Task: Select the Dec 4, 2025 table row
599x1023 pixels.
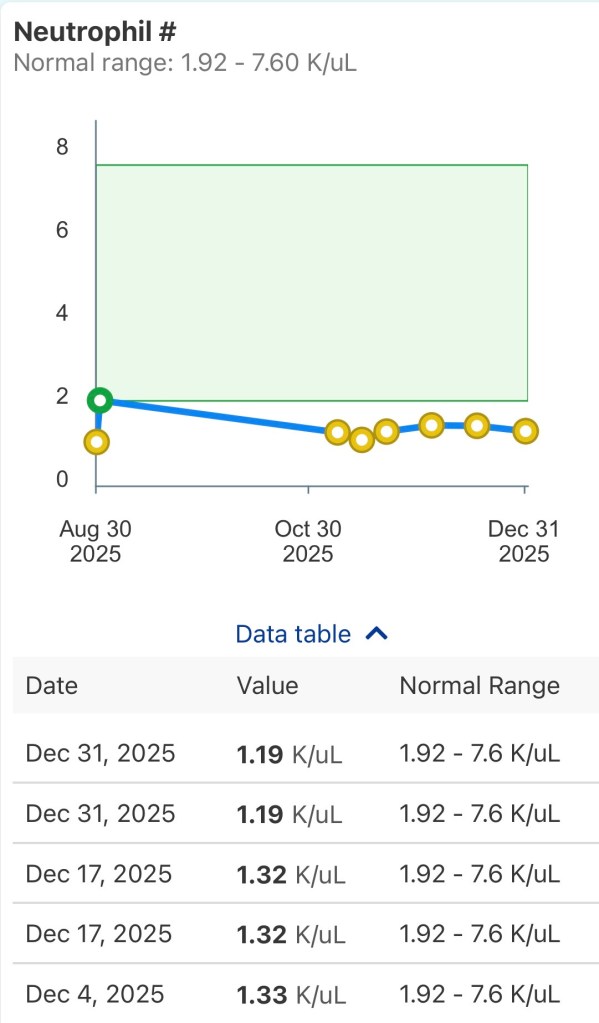Action: click(300, 994)
